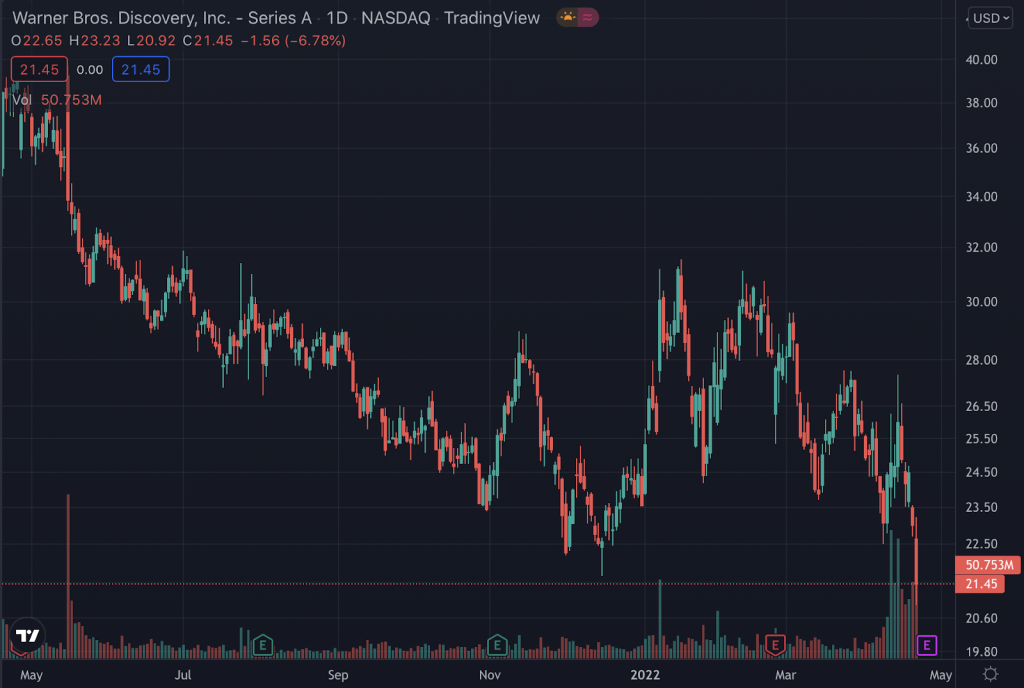Click the 30.00 price axis label
1024x688 pixels.
click(x=982, y=302)
